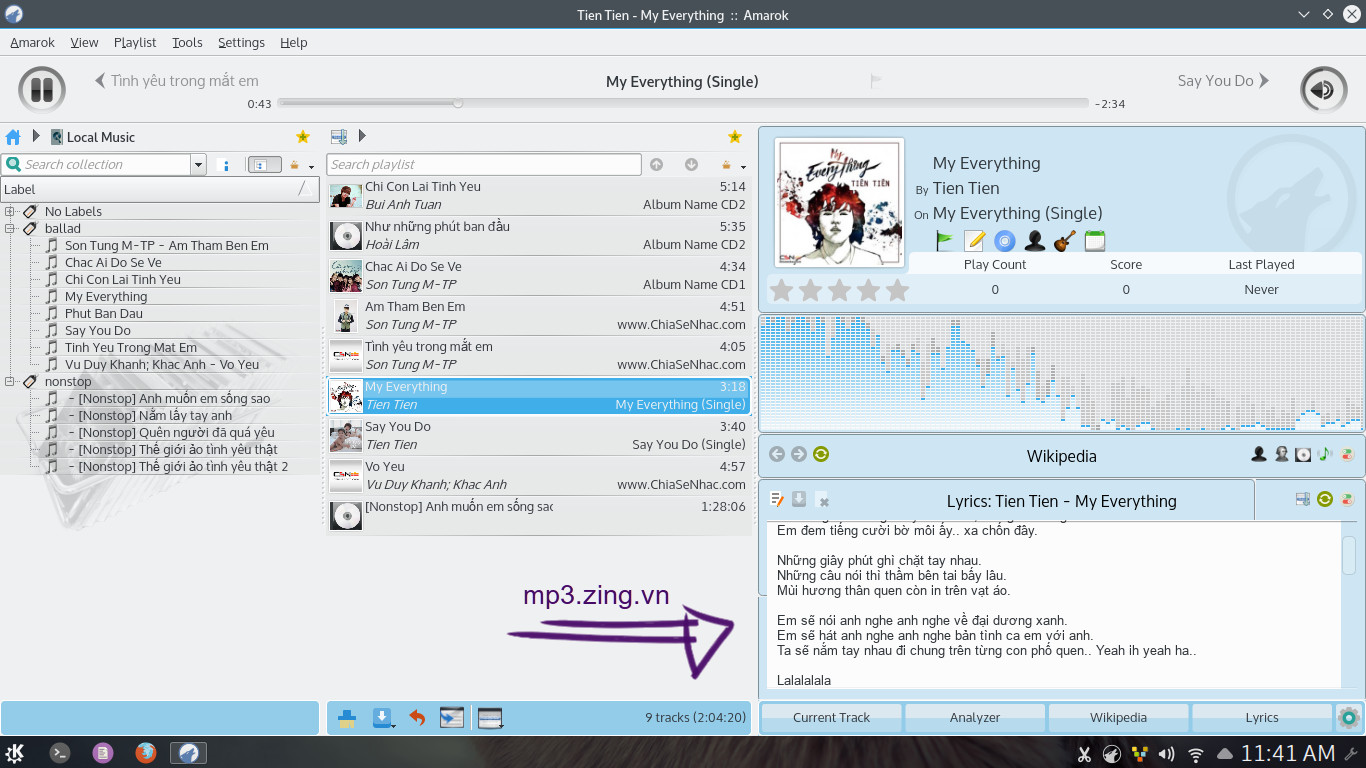Open the Settings menu

coord(241,42)
